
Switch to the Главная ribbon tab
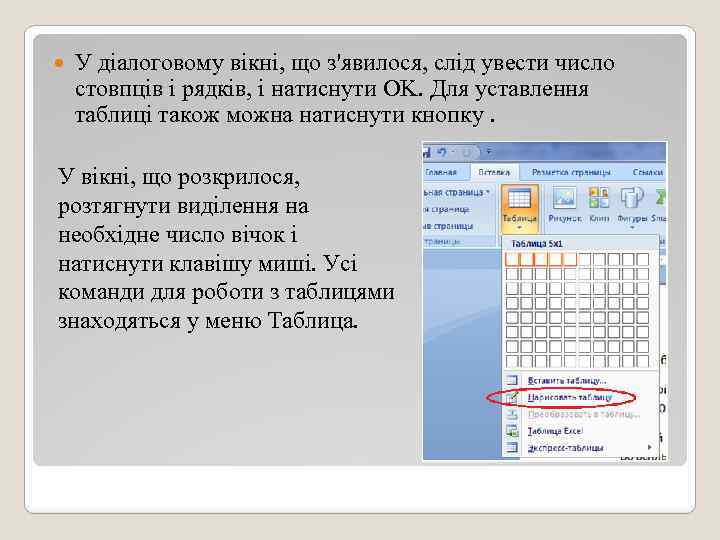point(440,172)
